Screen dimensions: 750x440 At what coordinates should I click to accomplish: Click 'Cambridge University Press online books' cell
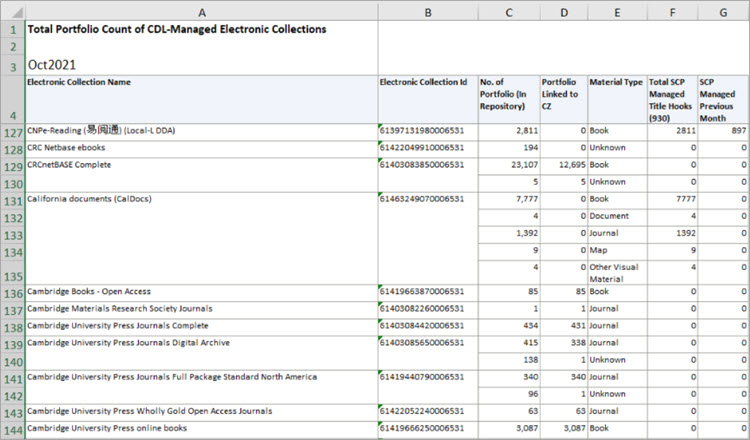click(201, 430)
